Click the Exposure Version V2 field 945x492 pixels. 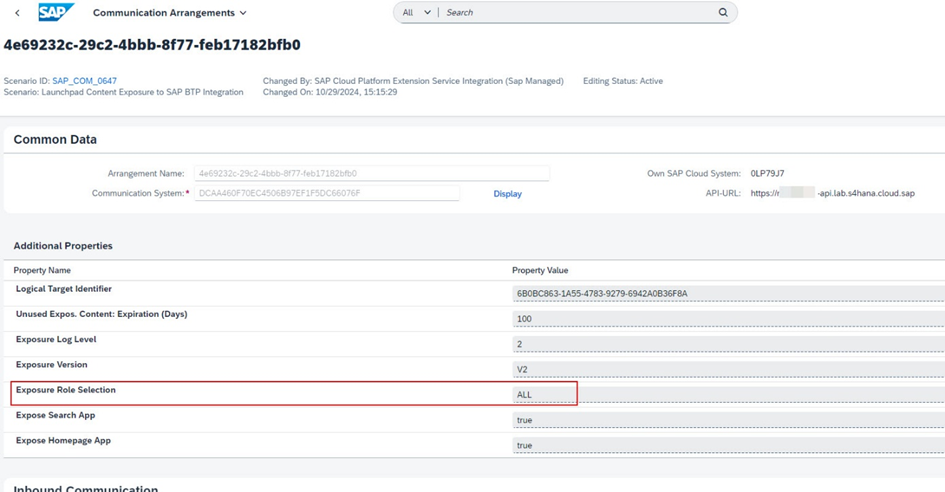tap(727, 369)
